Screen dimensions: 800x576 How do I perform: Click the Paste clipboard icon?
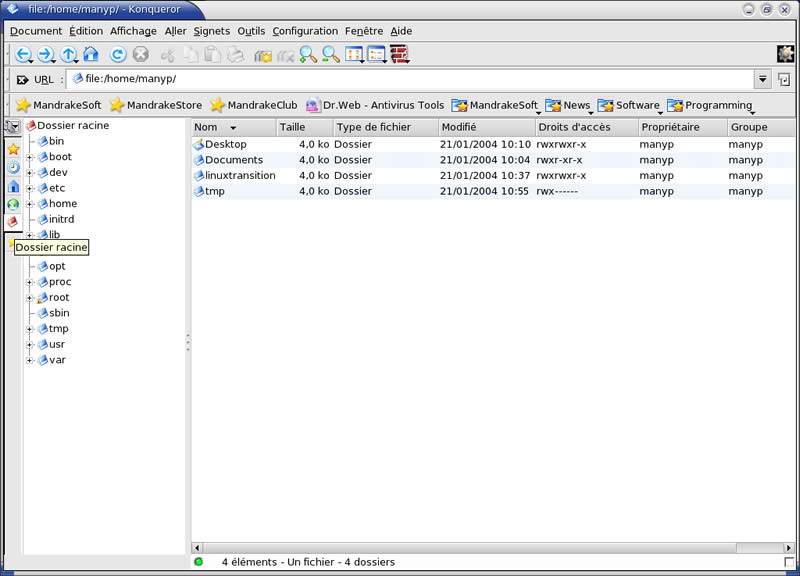[x=212, y=55]
